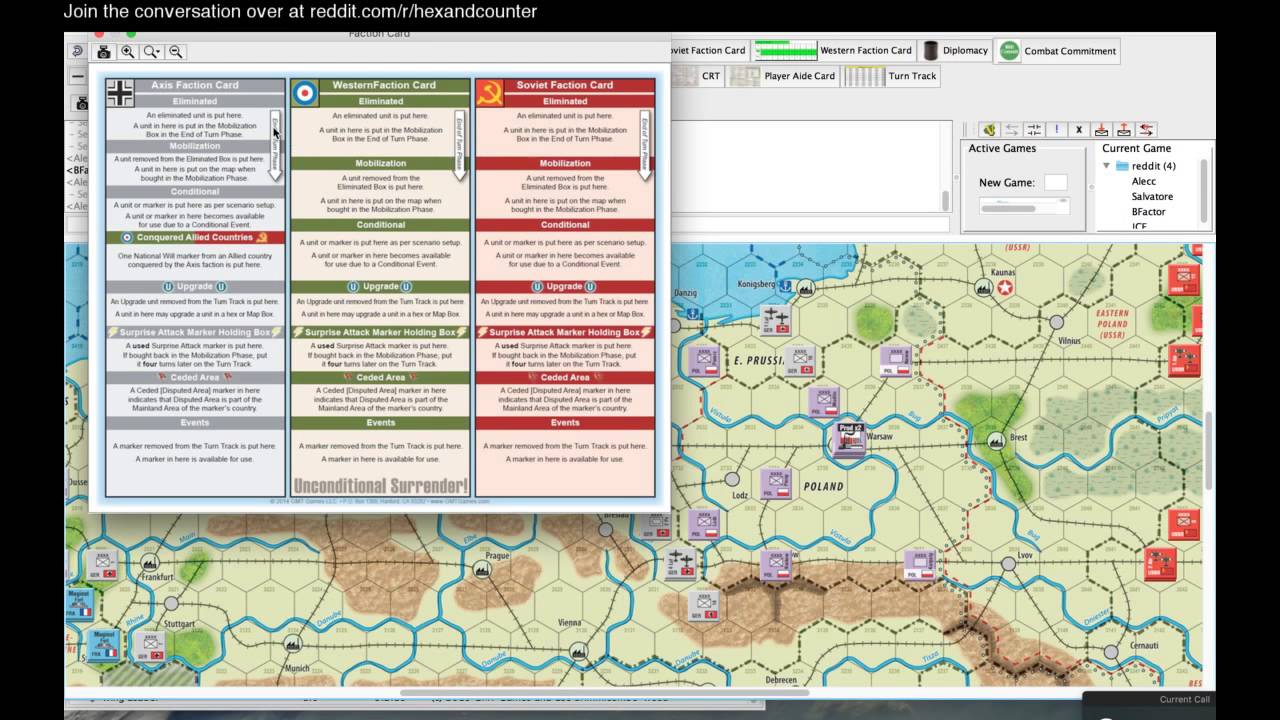Image resolution: width=1280 pixels, height=720 pixels.
Task: Click the Brest city marker on the map
Action: pos(996,440)
